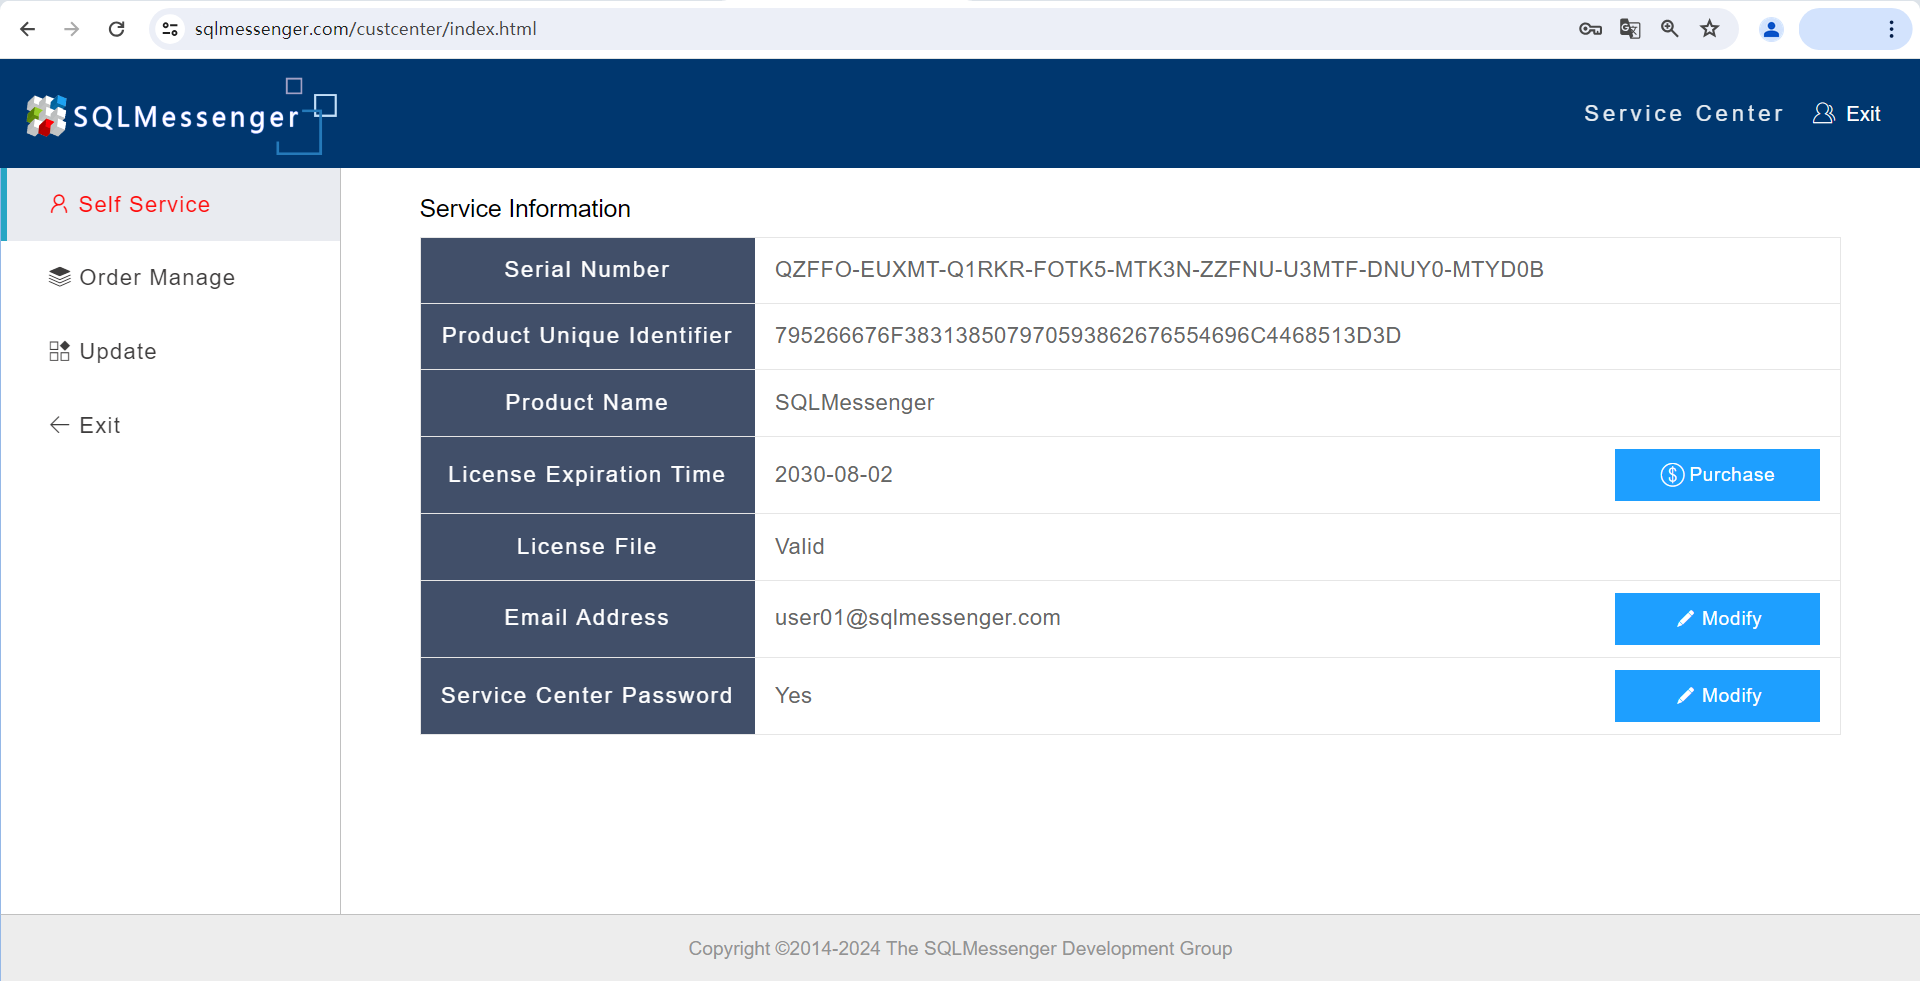The image size is (1920, 981).
Task: Open the zoom magnifier icon
Action: (x=1670, y=29)
